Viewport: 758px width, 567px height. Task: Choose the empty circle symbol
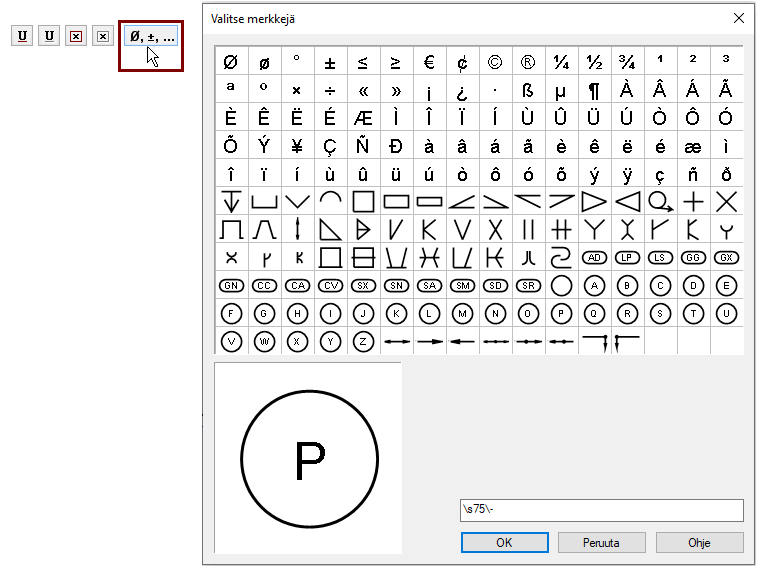(561, 285)
